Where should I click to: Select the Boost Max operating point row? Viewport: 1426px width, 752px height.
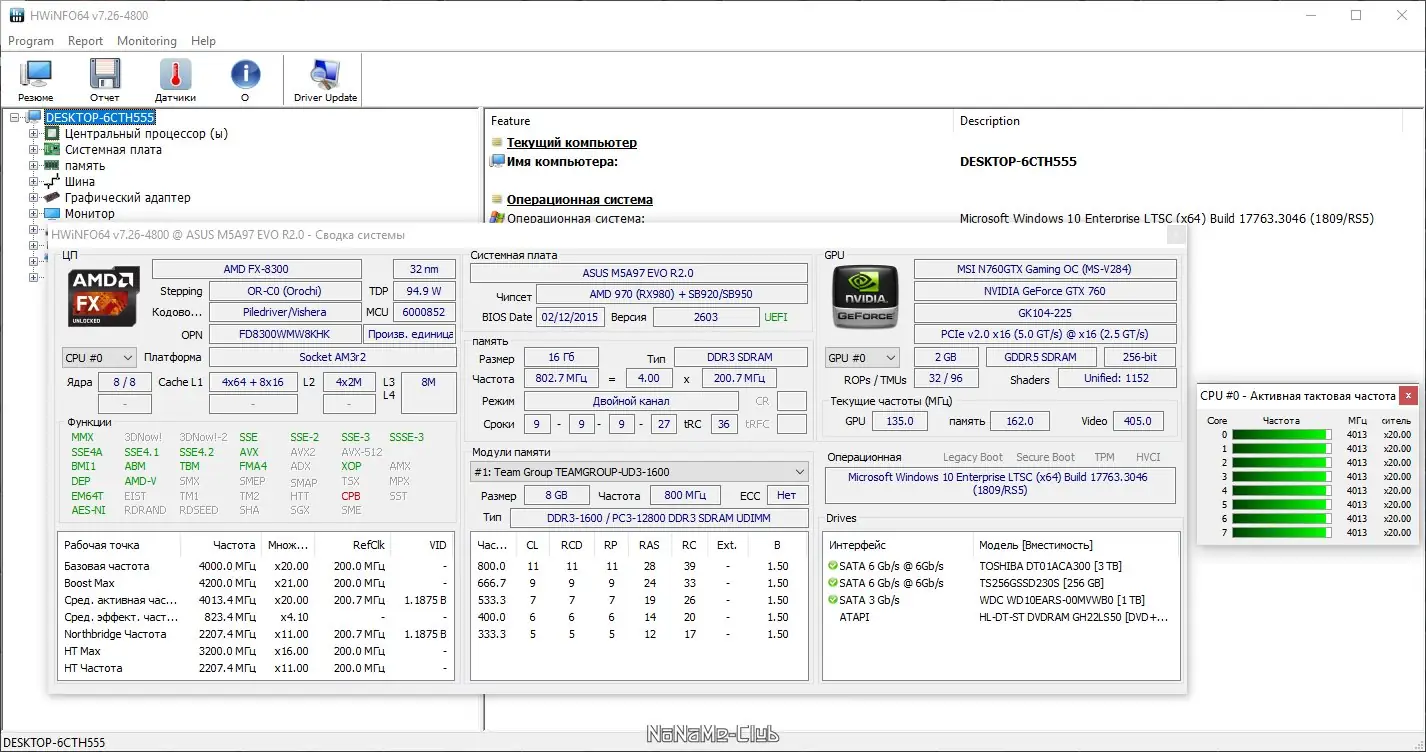pyautogui.click(x=255, y=583)
